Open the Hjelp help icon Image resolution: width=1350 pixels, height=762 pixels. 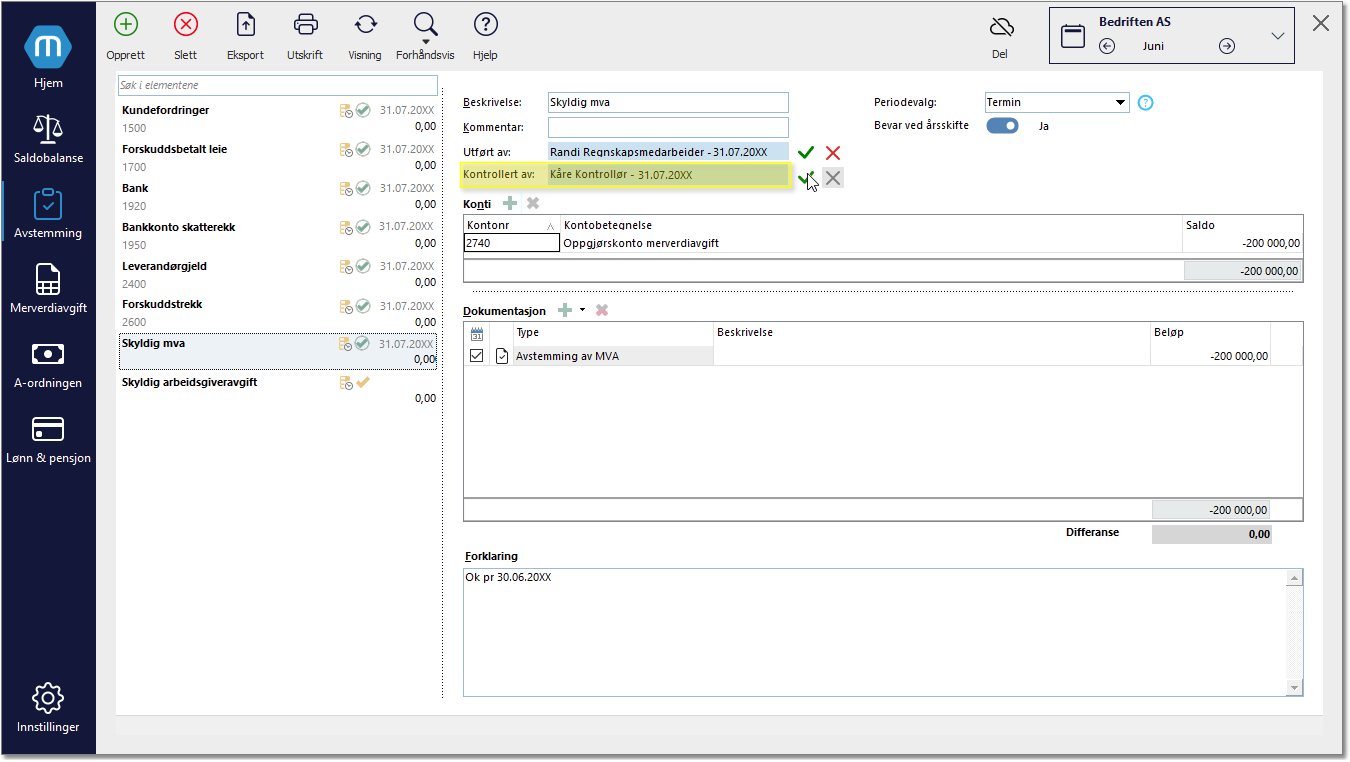tap(485, 25)
